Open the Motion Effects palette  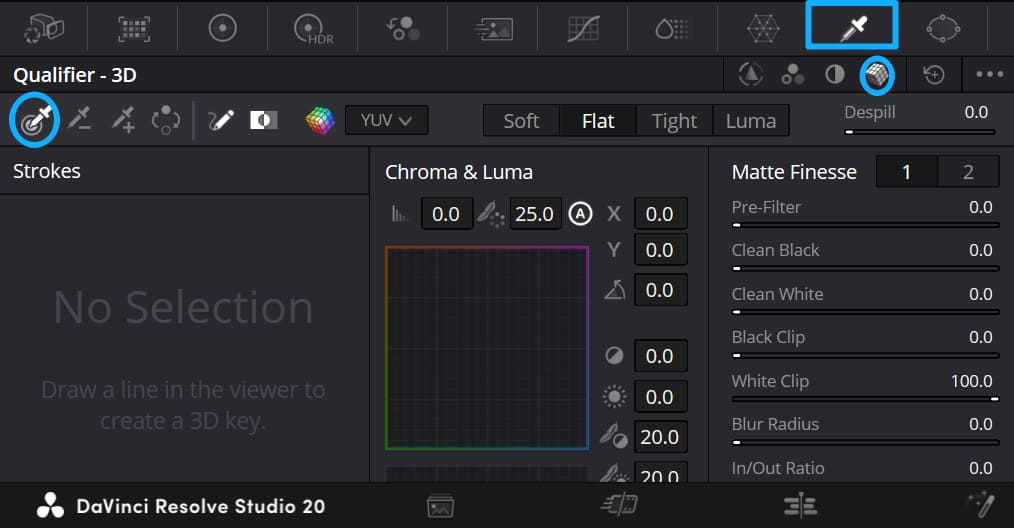click(x=493, y=29)
